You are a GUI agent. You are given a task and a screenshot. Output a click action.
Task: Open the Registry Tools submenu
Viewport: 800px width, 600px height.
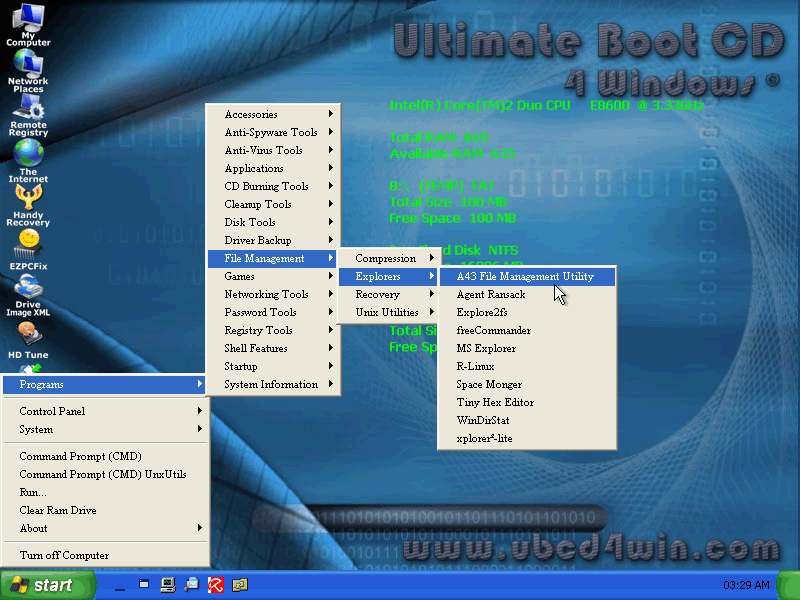(272, 330)
